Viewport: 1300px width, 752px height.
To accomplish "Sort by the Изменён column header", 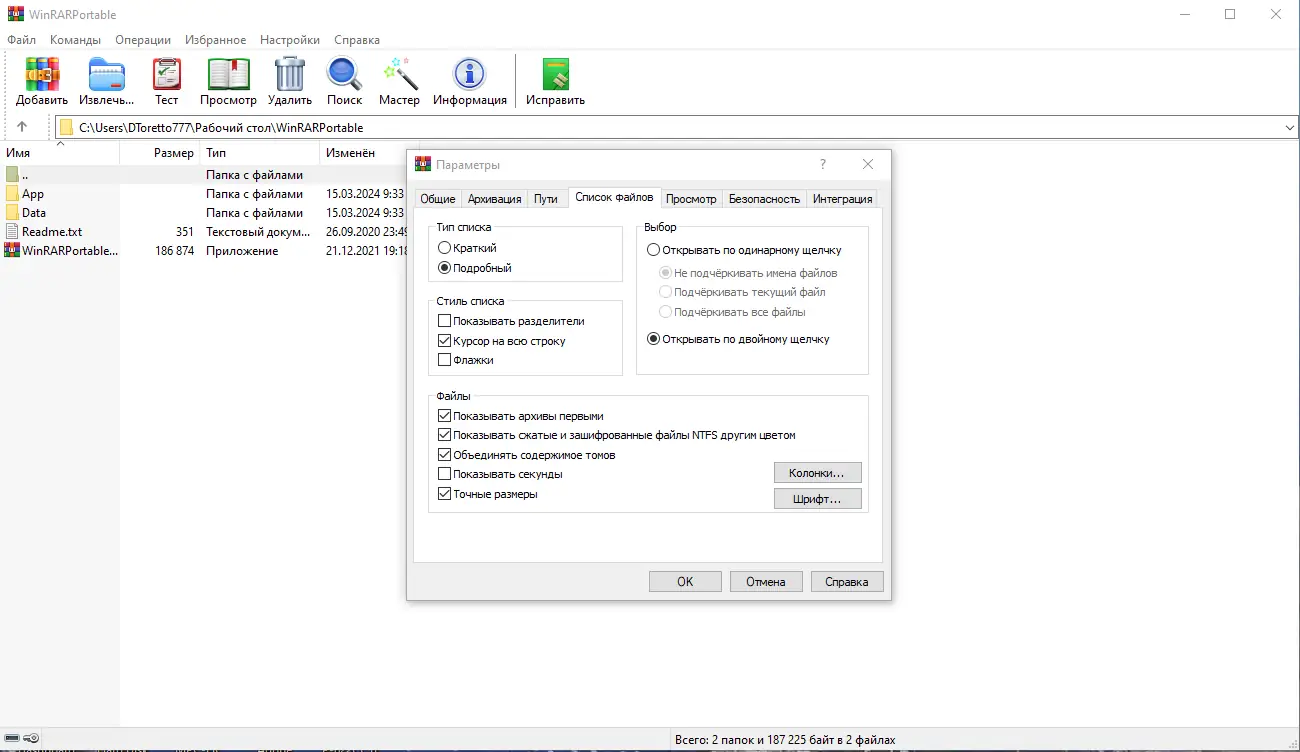I will tap(363, 153).
